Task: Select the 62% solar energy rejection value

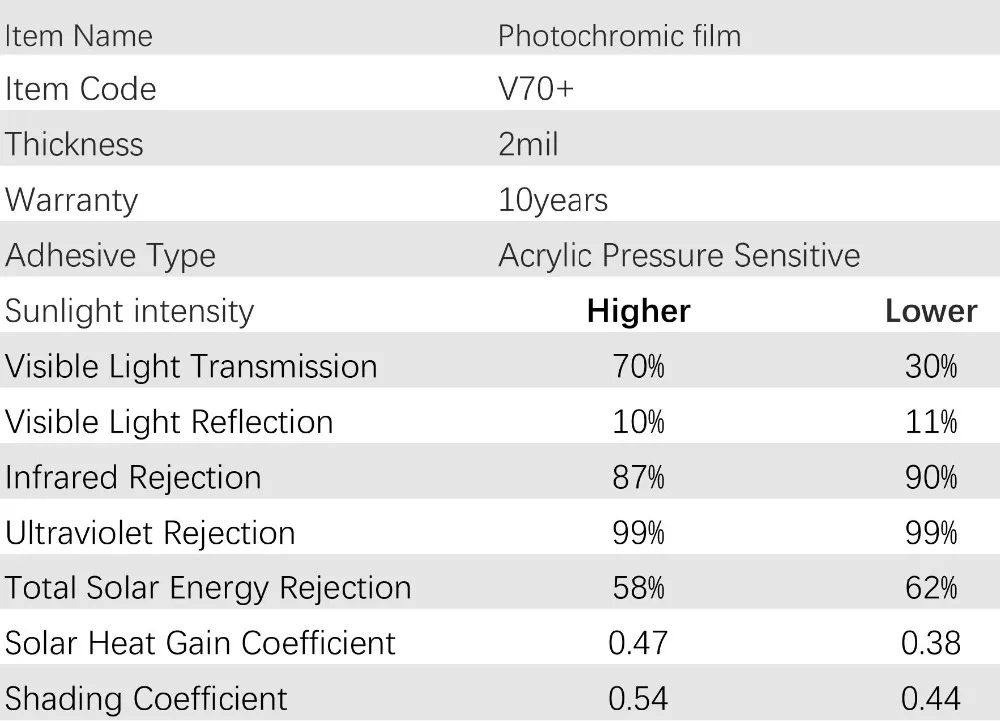Action: pyautogui.click(x=931, y=588)
